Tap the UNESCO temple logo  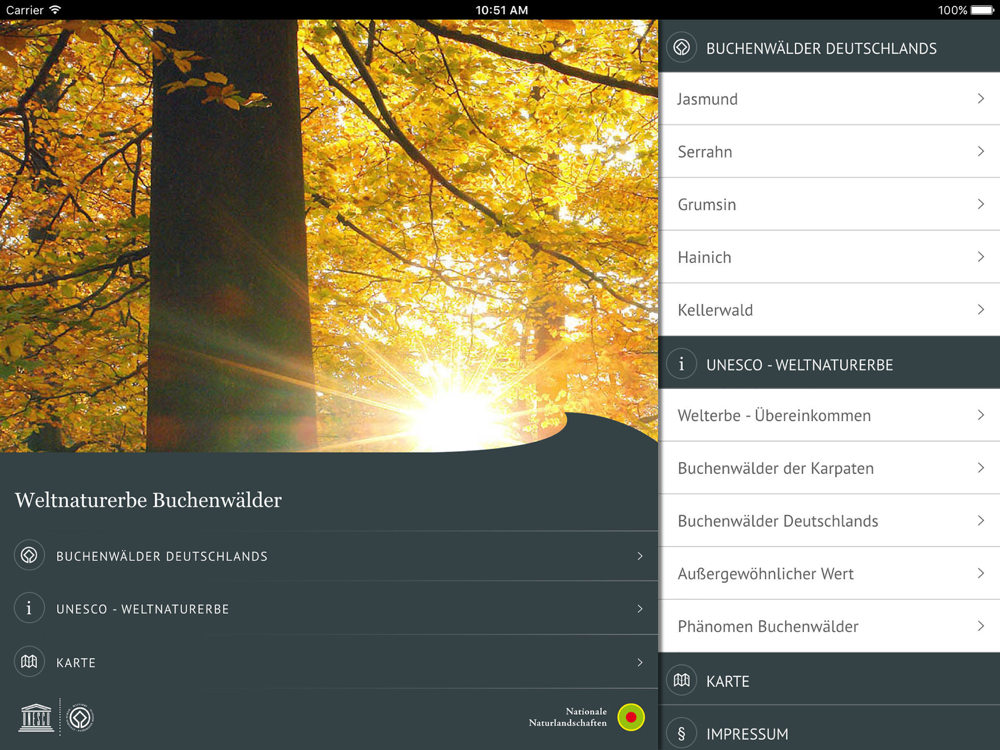36,717
